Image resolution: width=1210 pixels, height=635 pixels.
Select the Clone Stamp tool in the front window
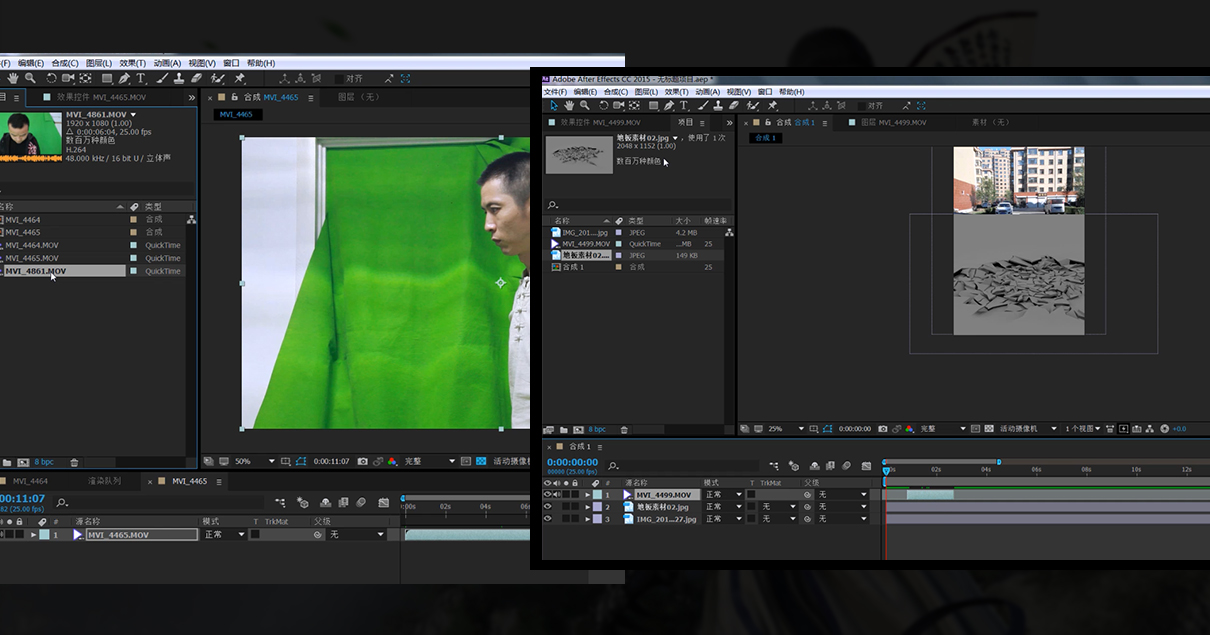(x=718, y=105)
